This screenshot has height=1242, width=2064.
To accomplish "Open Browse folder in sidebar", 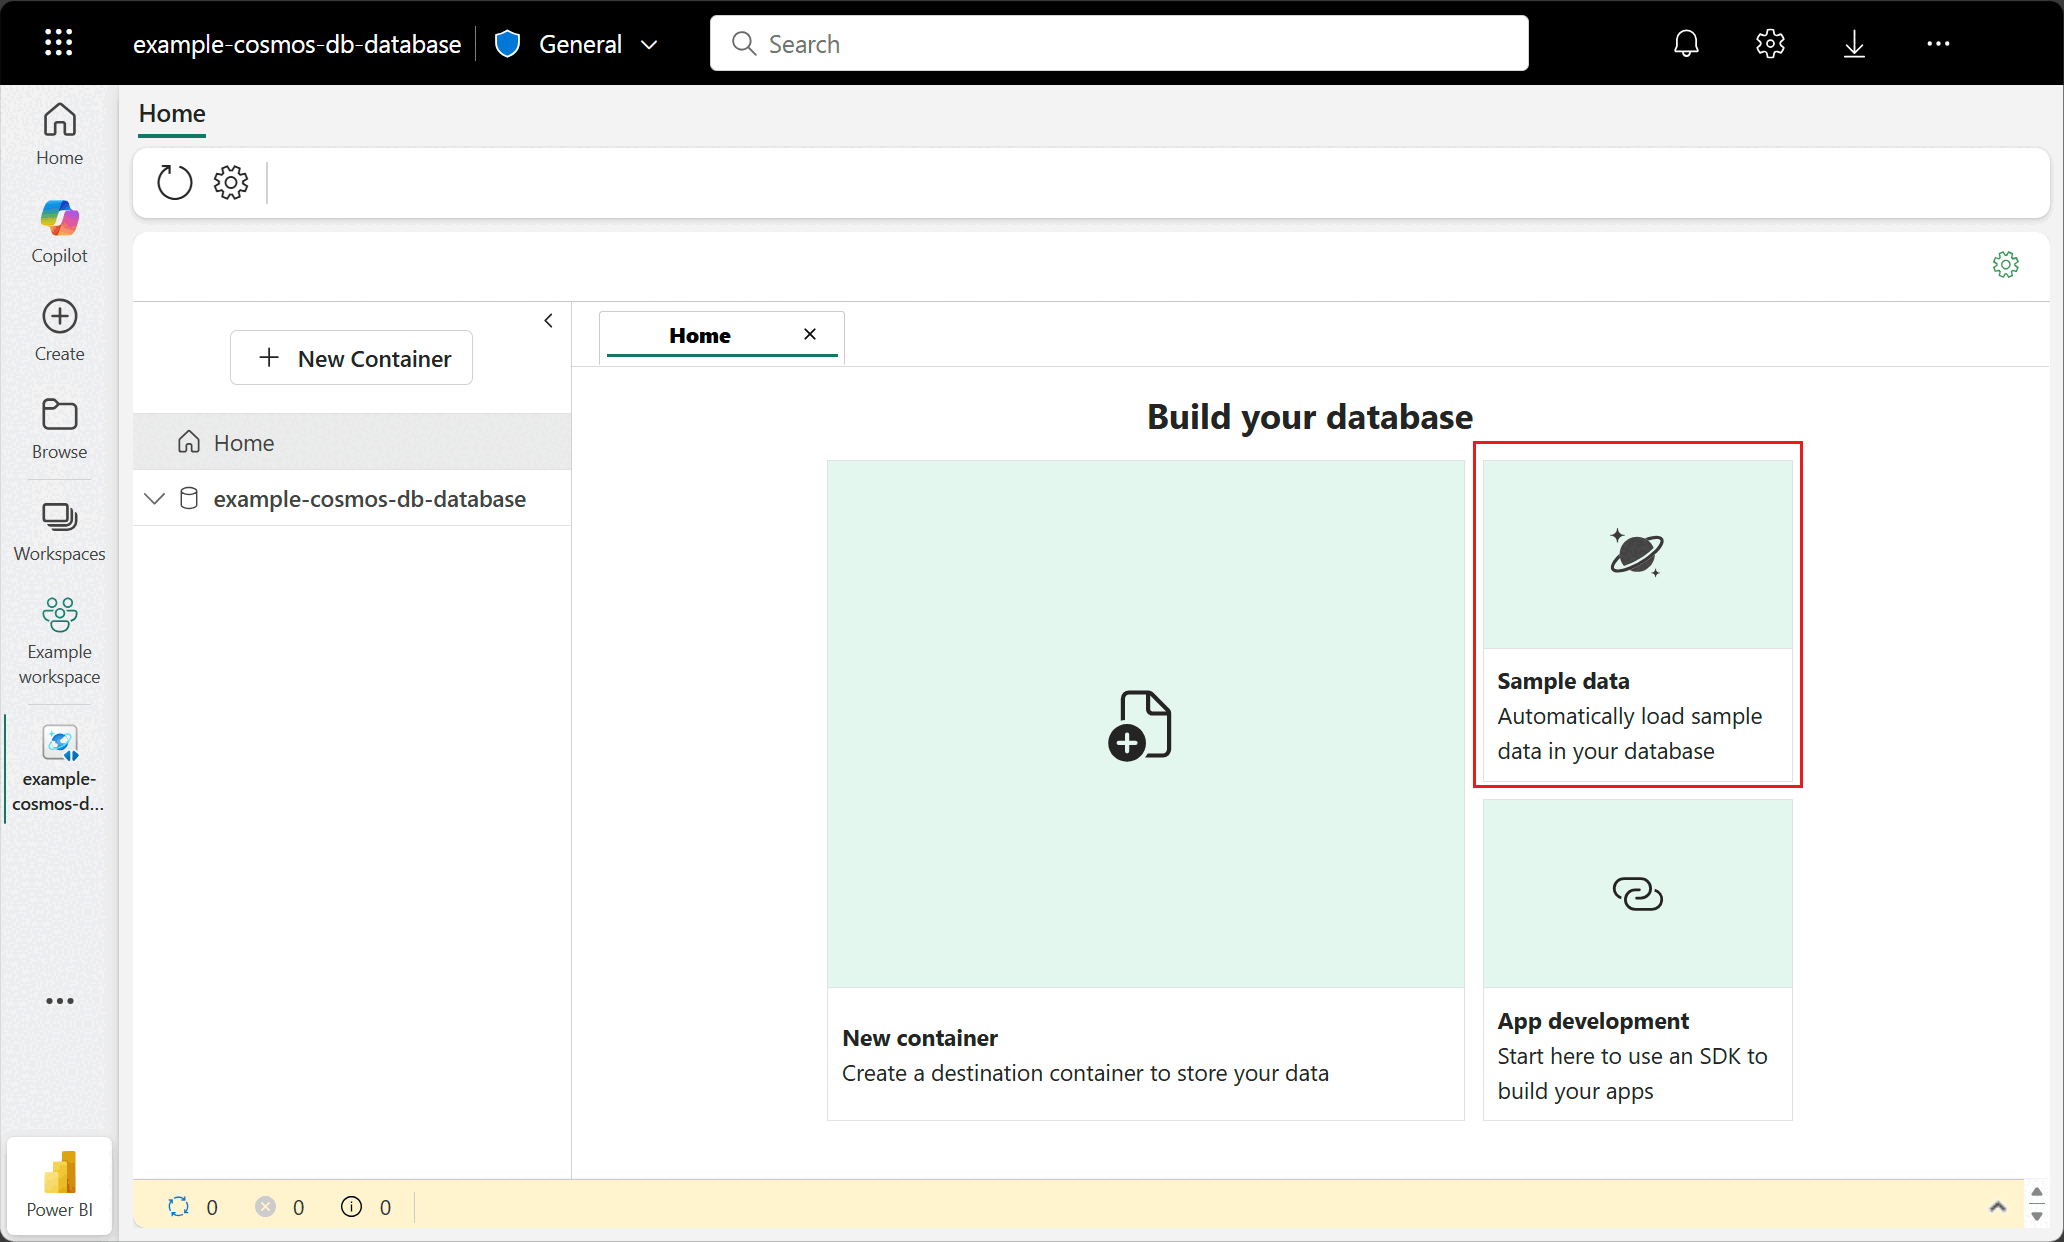I will click(59, 428).
